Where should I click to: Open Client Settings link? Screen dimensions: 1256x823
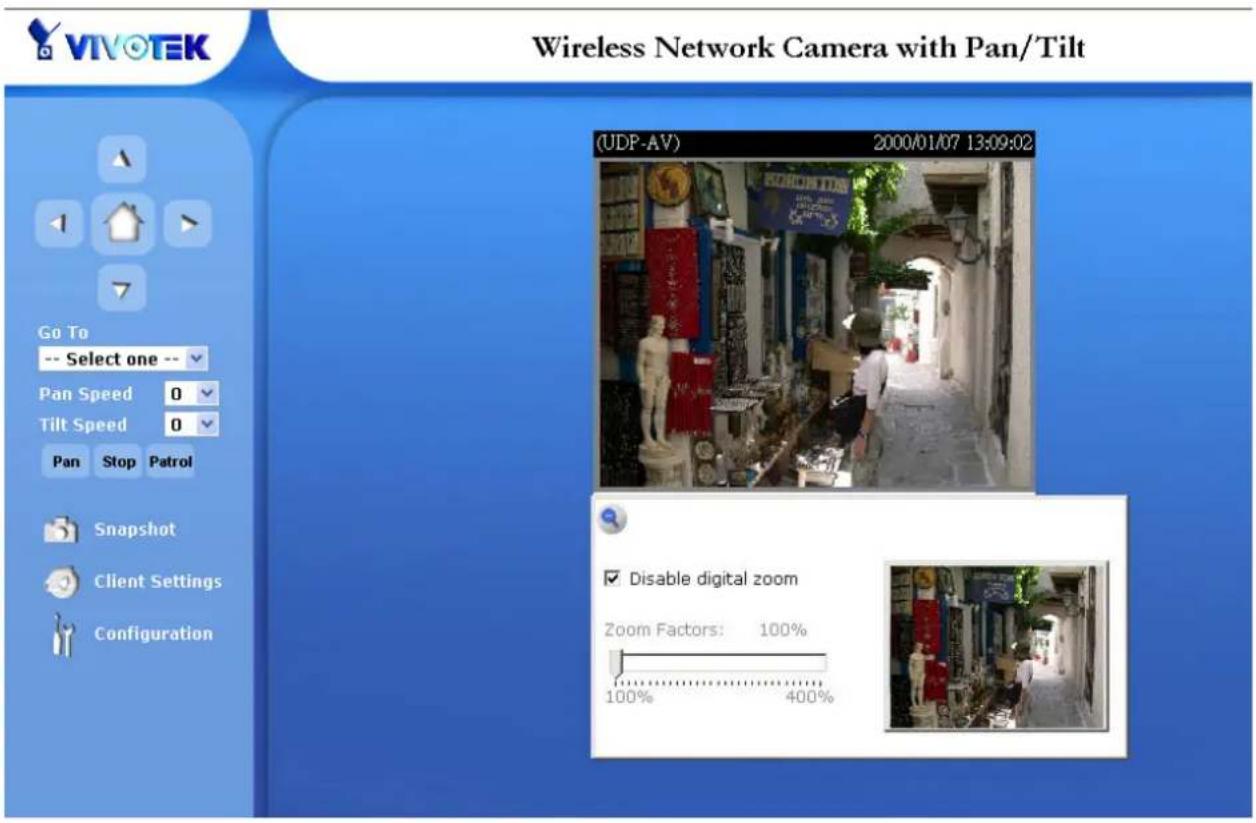coord(157,581)
